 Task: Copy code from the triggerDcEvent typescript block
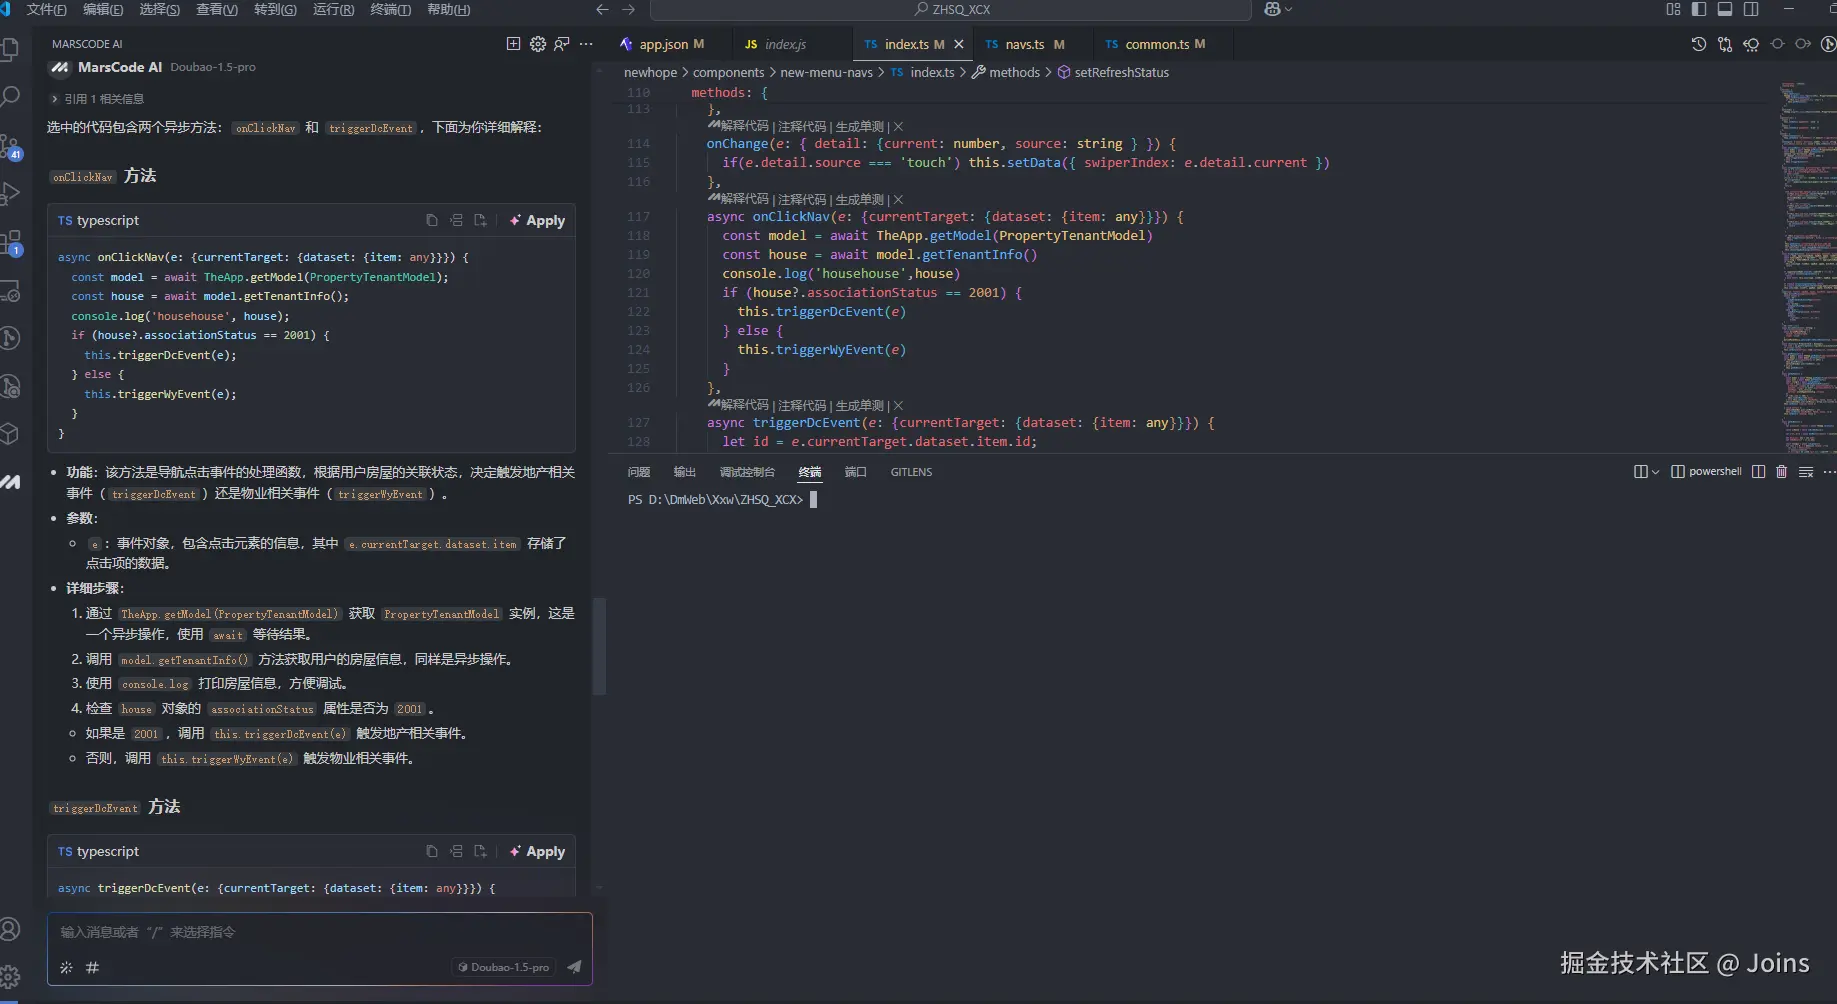click(432, 851)
